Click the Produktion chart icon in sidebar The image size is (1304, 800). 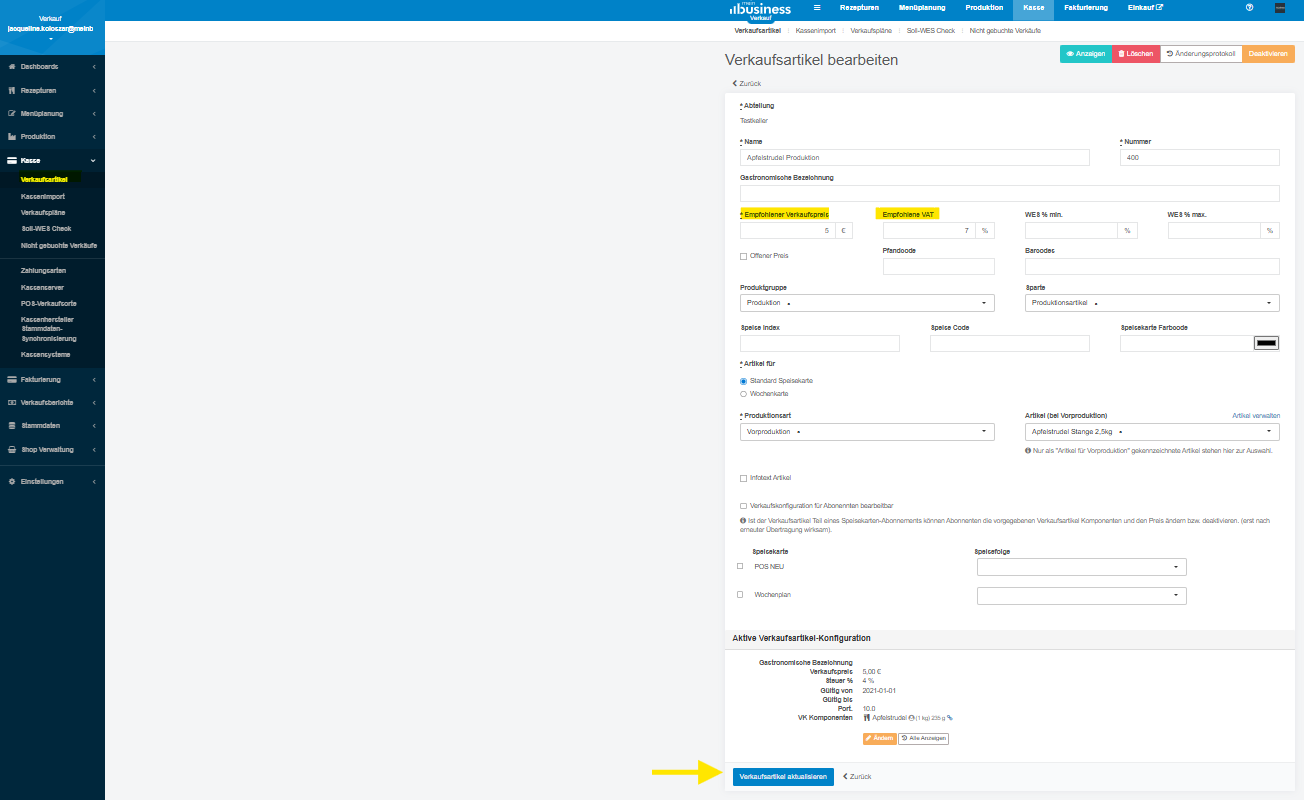(12, 137)
